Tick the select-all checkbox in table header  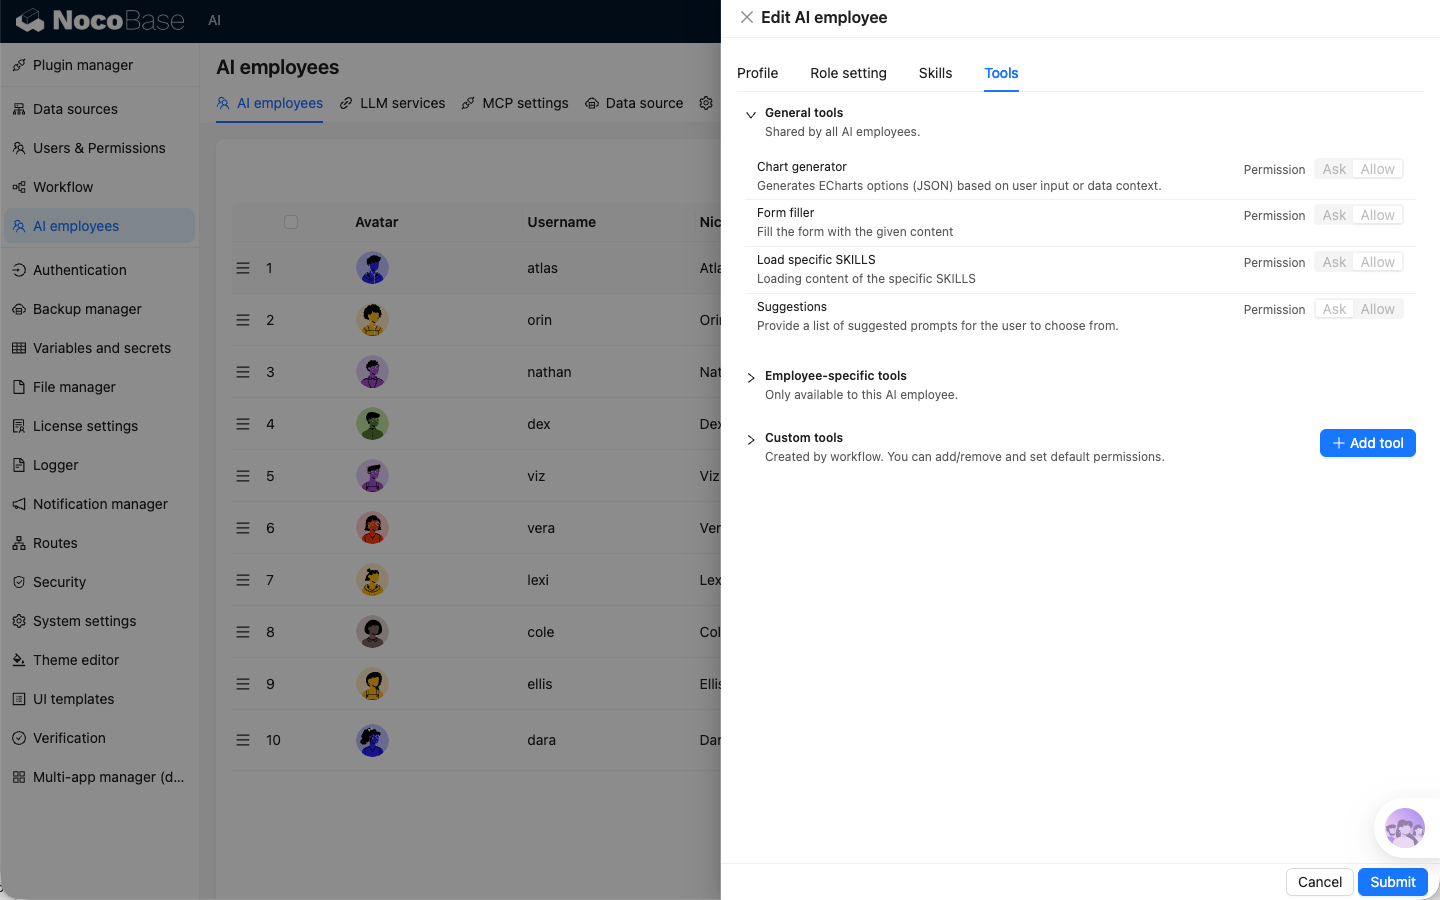pyautogui.click(x=291, y=222)
